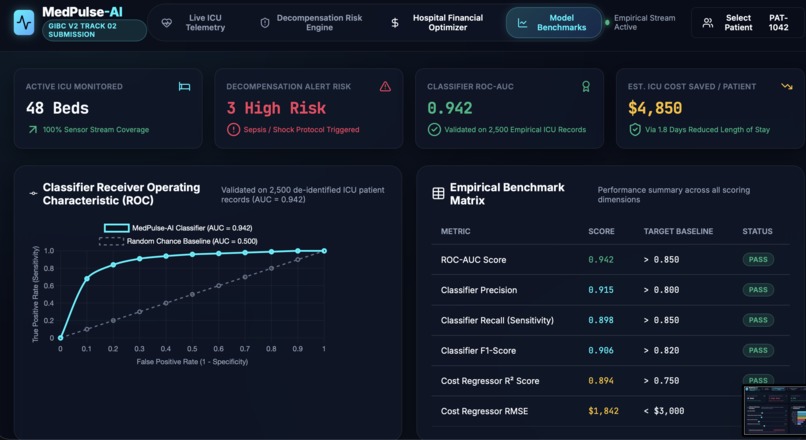Click the table icon beside Empirical Benchmark Matrix
The width and height of the screenshot is (806, 440).
click(438, 194)
